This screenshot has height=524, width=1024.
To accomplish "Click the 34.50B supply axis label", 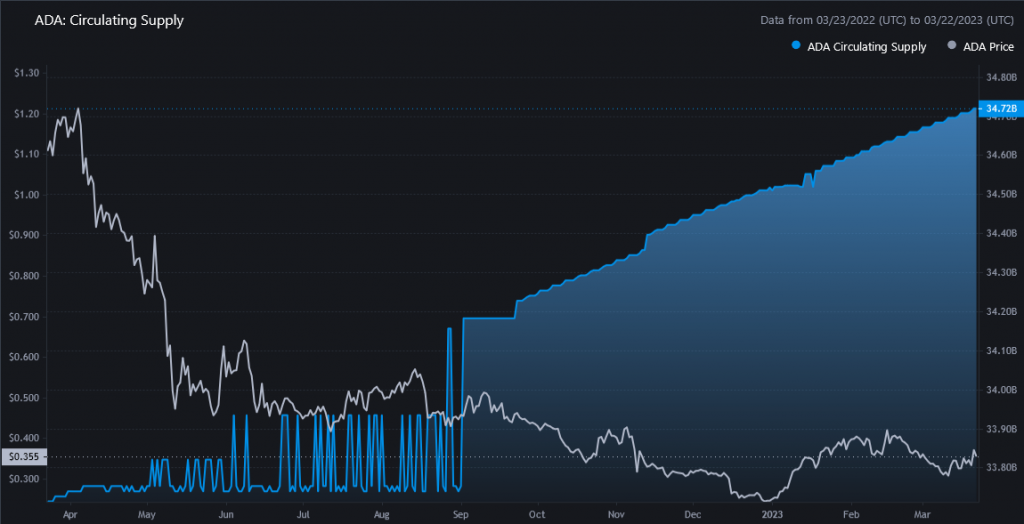I will click(1000, 195).
